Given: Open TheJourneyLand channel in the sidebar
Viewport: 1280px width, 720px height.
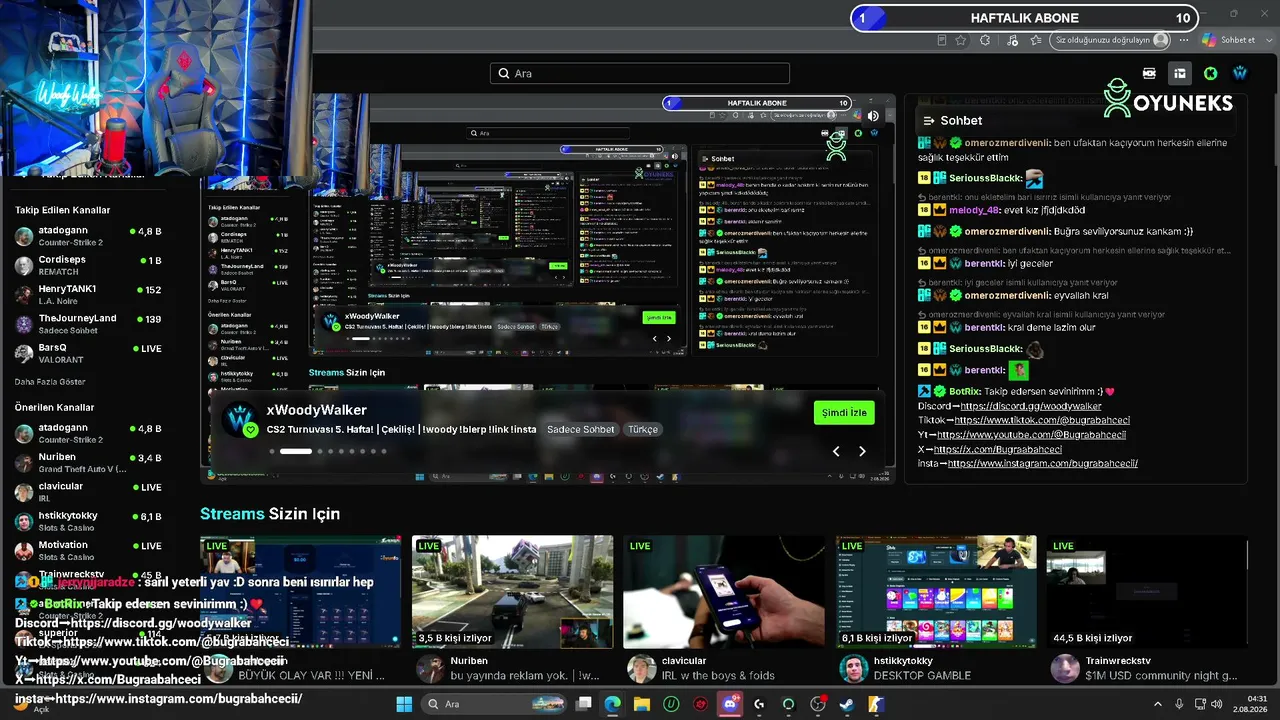Looking at the screenshot, I should click(88, 323).
